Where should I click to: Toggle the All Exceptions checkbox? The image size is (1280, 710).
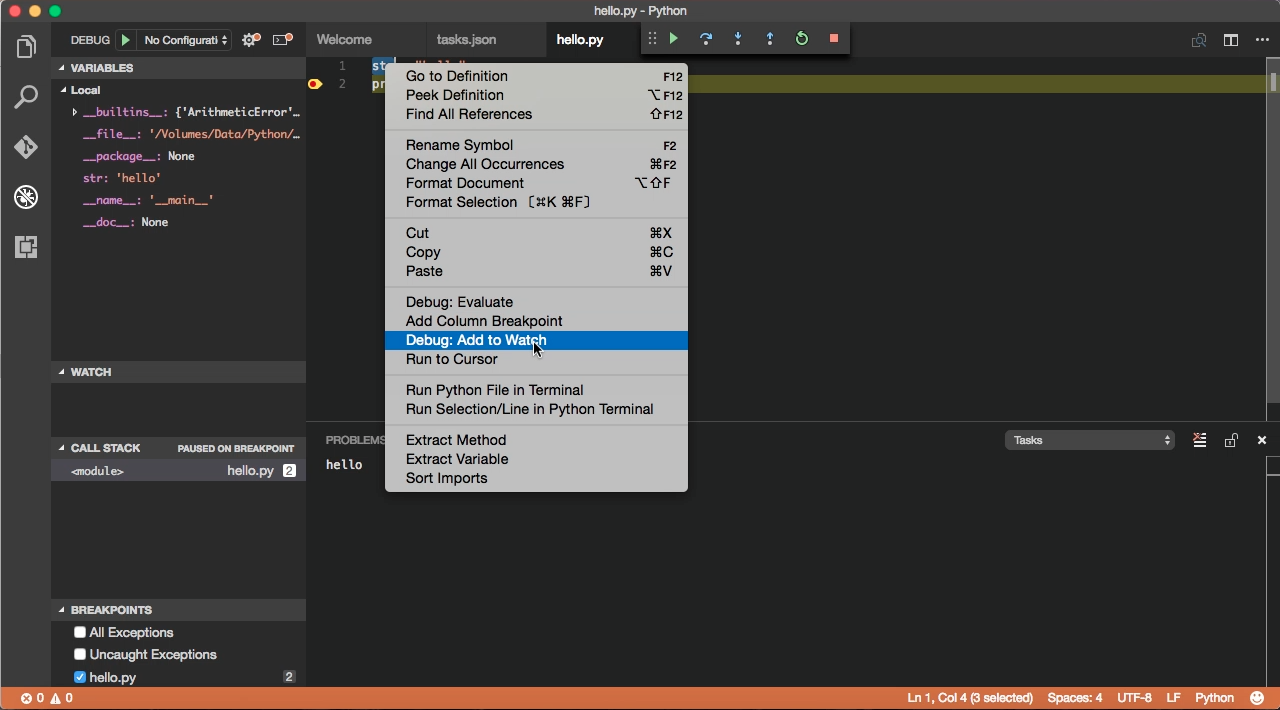coord(80,632)
